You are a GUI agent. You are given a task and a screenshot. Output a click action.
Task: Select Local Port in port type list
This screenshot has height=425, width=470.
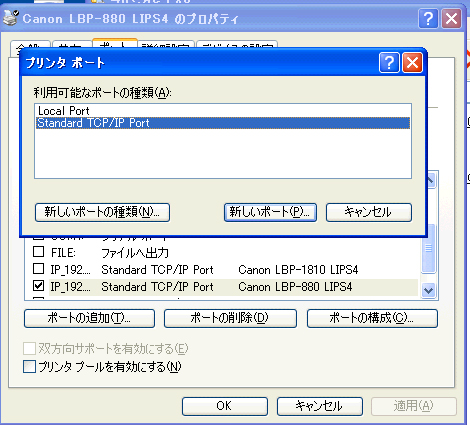223,111
